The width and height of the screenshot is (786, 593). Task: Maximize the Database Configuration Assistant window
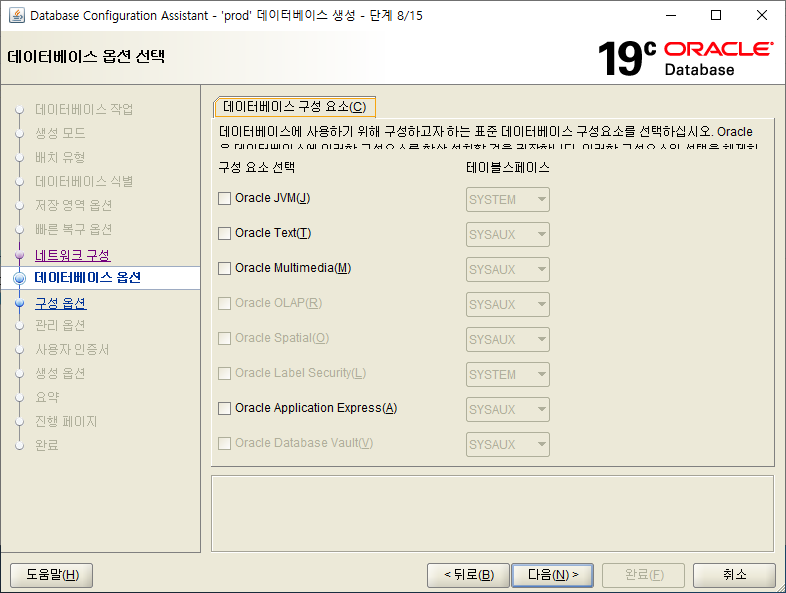pyautogui.click(x=716, y=16)
